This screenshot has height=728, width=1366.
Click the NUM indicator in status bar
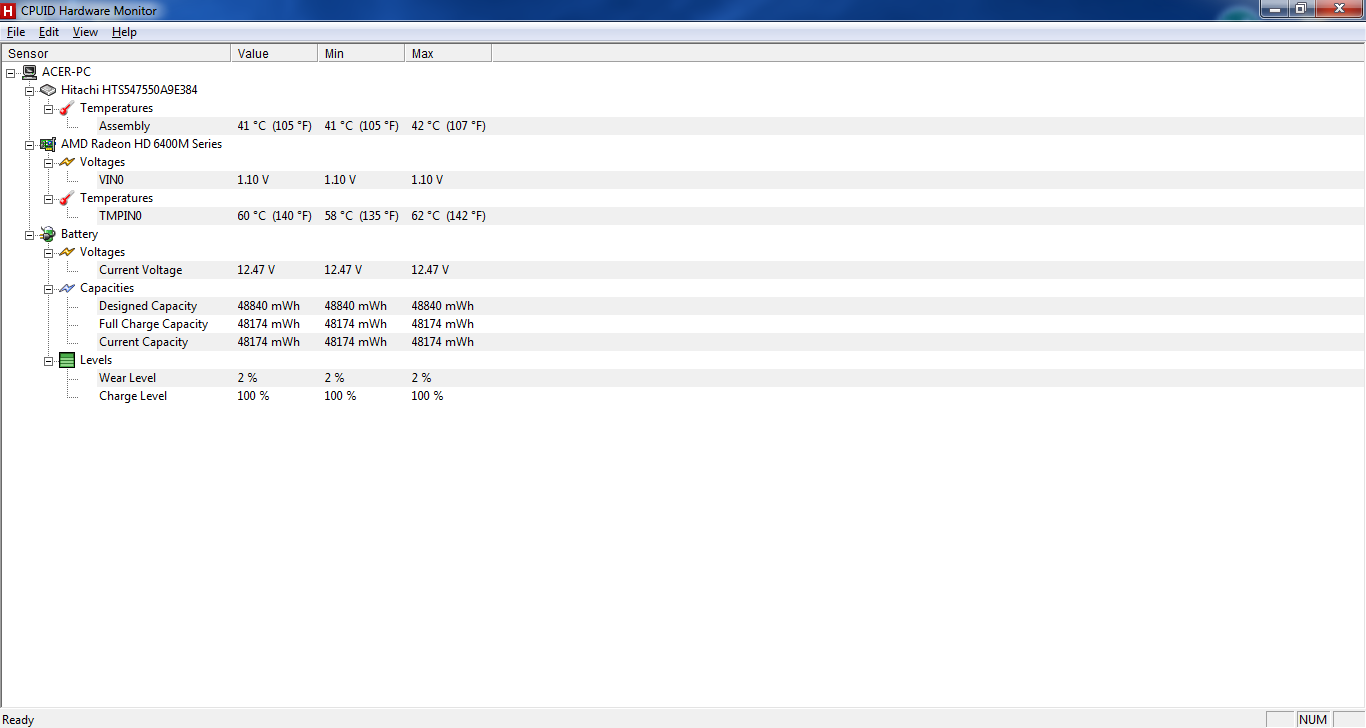click(1313, 720)
